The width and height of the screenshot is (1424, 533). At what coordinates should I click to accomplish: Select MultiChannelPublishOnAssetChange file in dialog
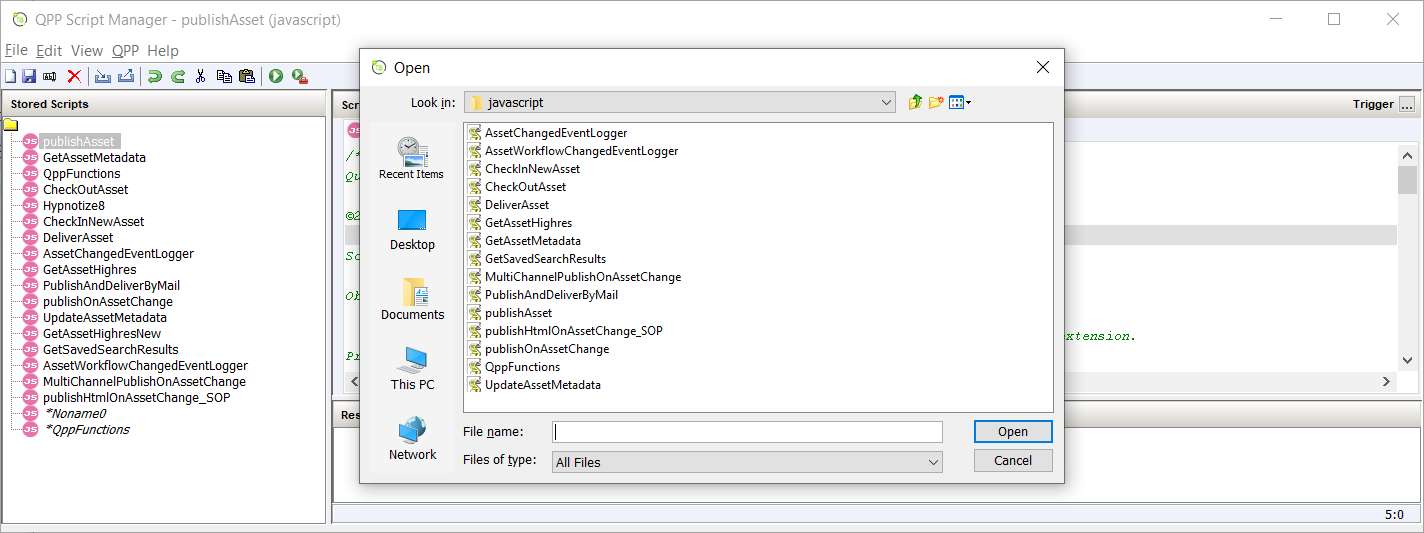pyautogui.click(x=583, y=277)
